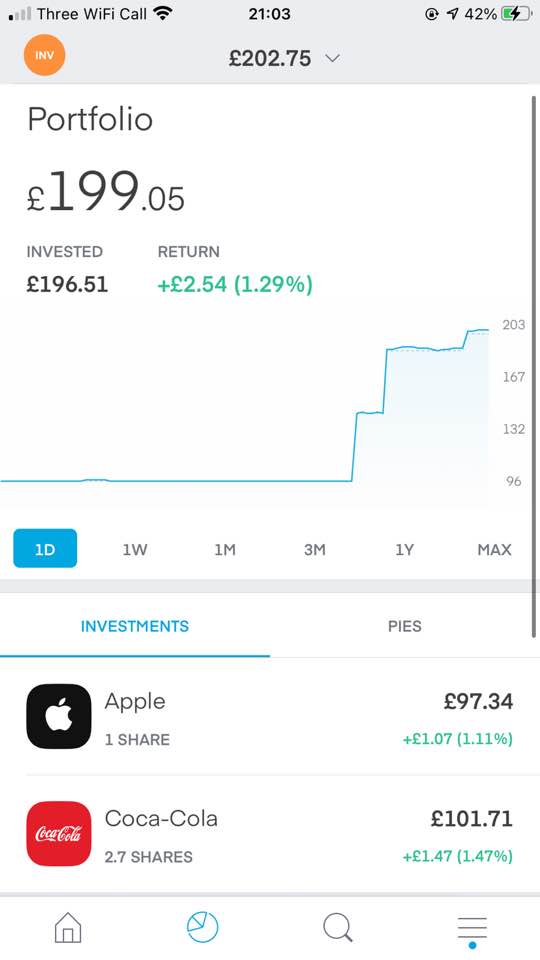
Task: Click the vertical scrollbar on the right
Action: pyautogui.click(x=534, y=367)
